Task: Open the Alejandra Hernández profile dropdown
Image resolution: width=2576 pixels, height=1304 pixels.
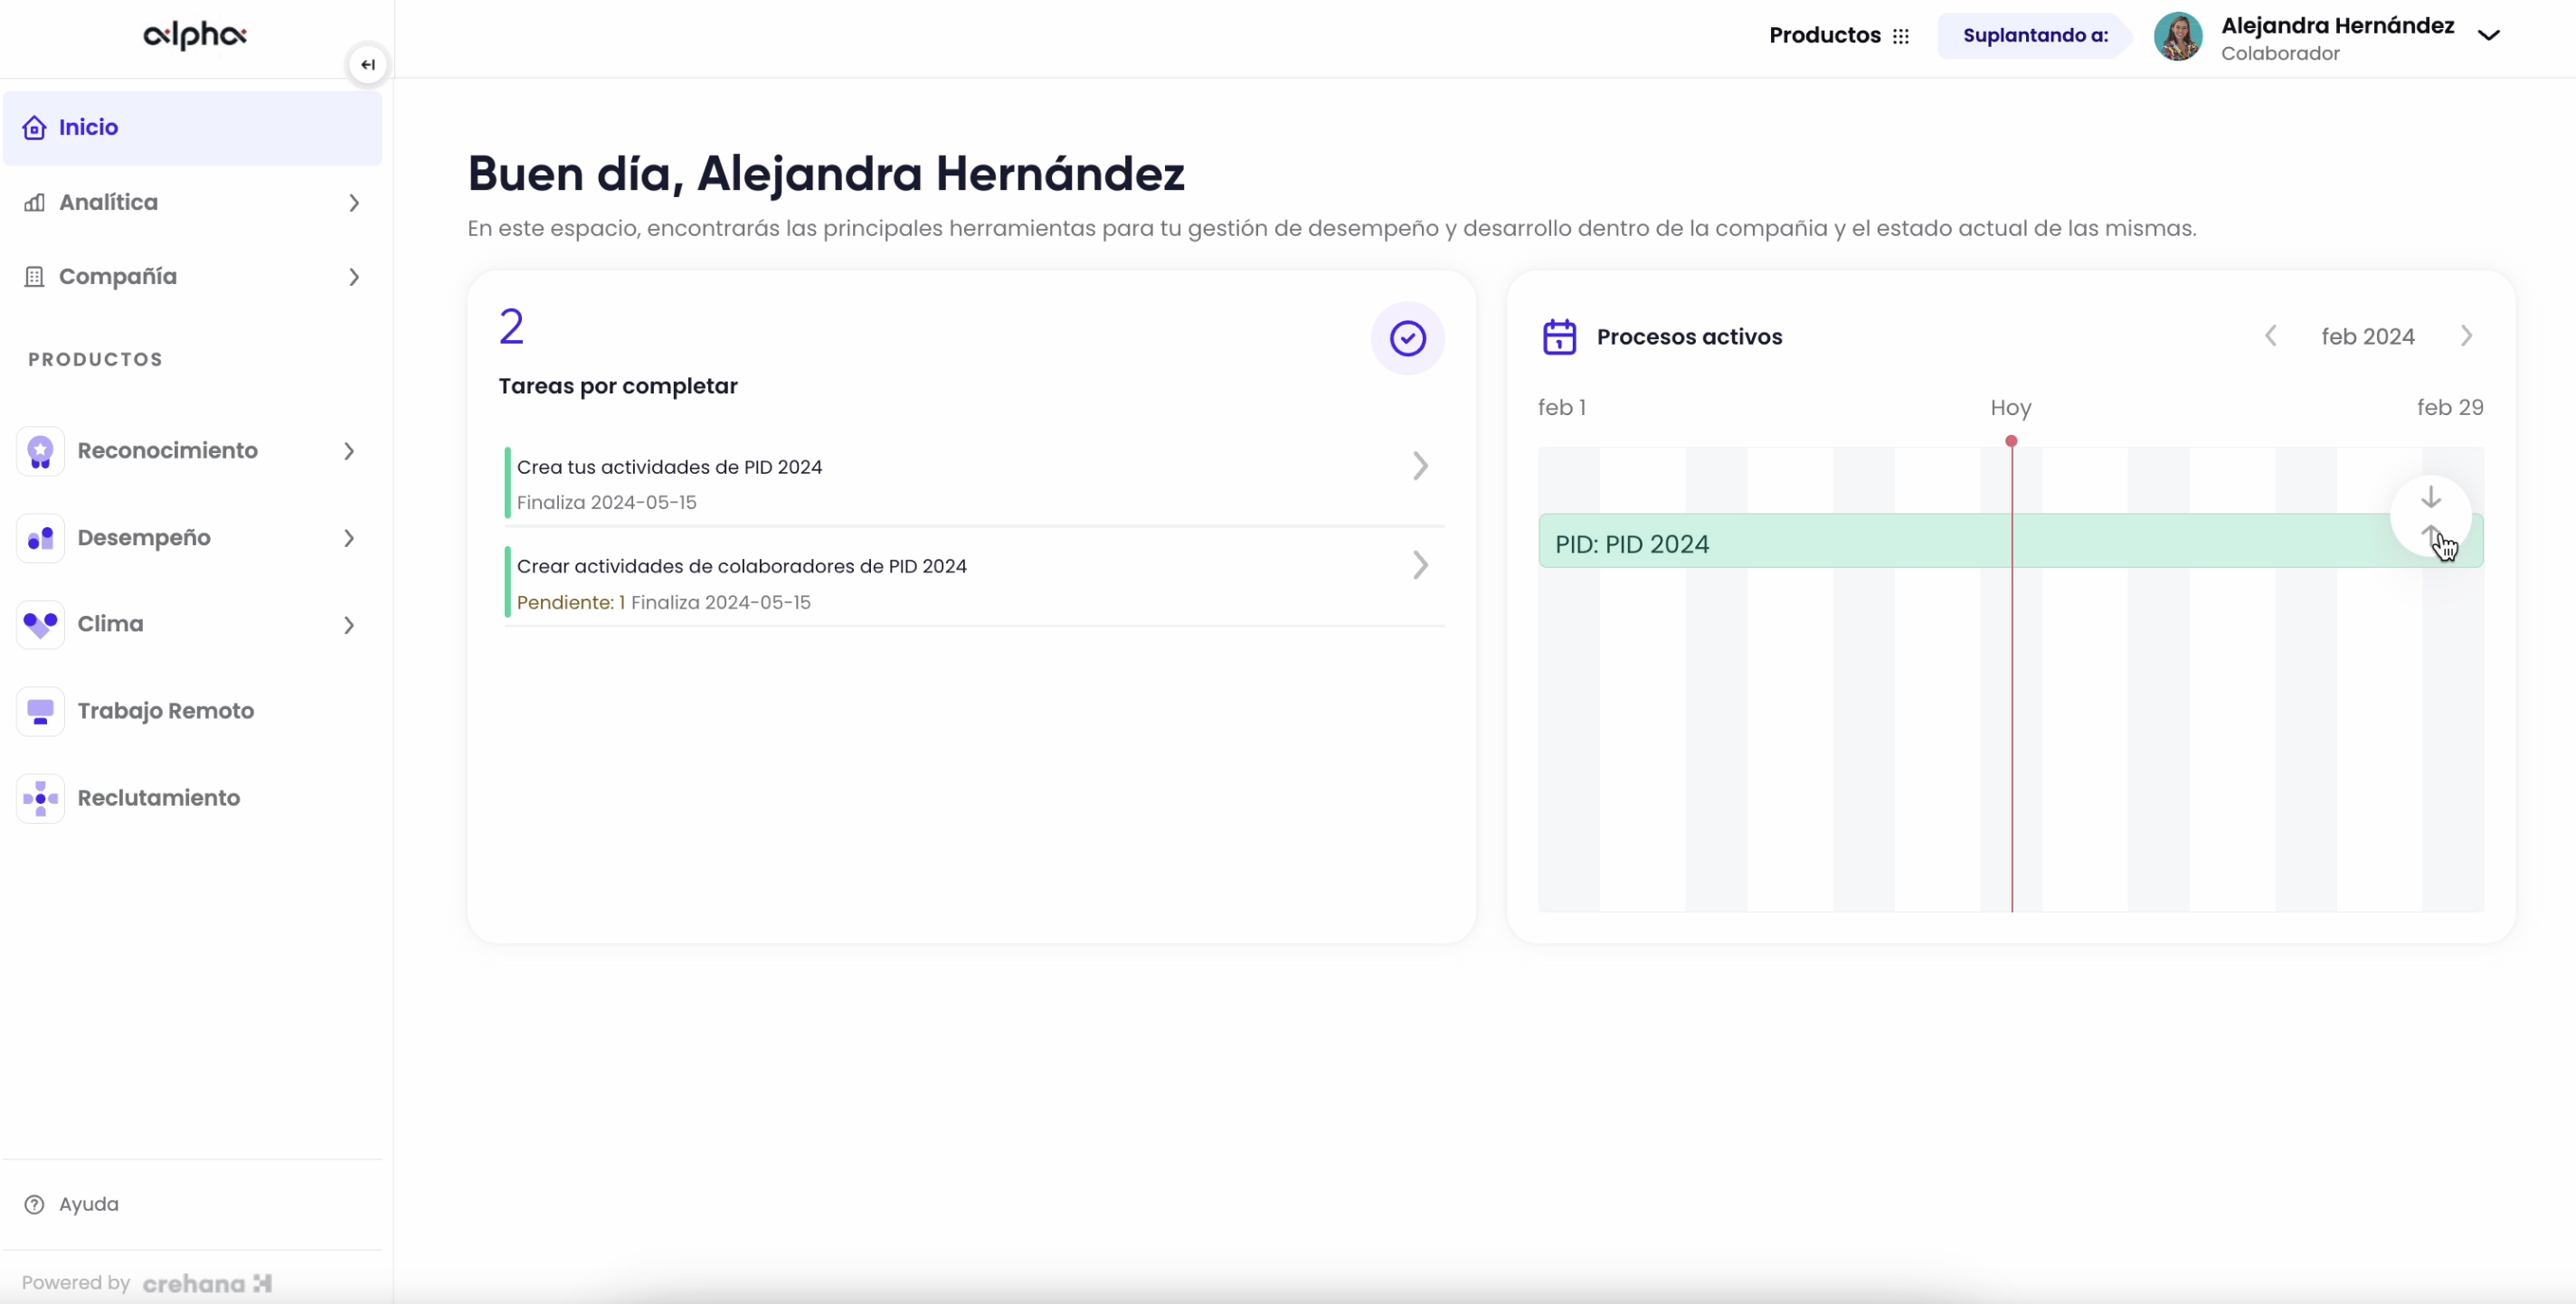Action: pyautogui.click(x=2489, y=35)
